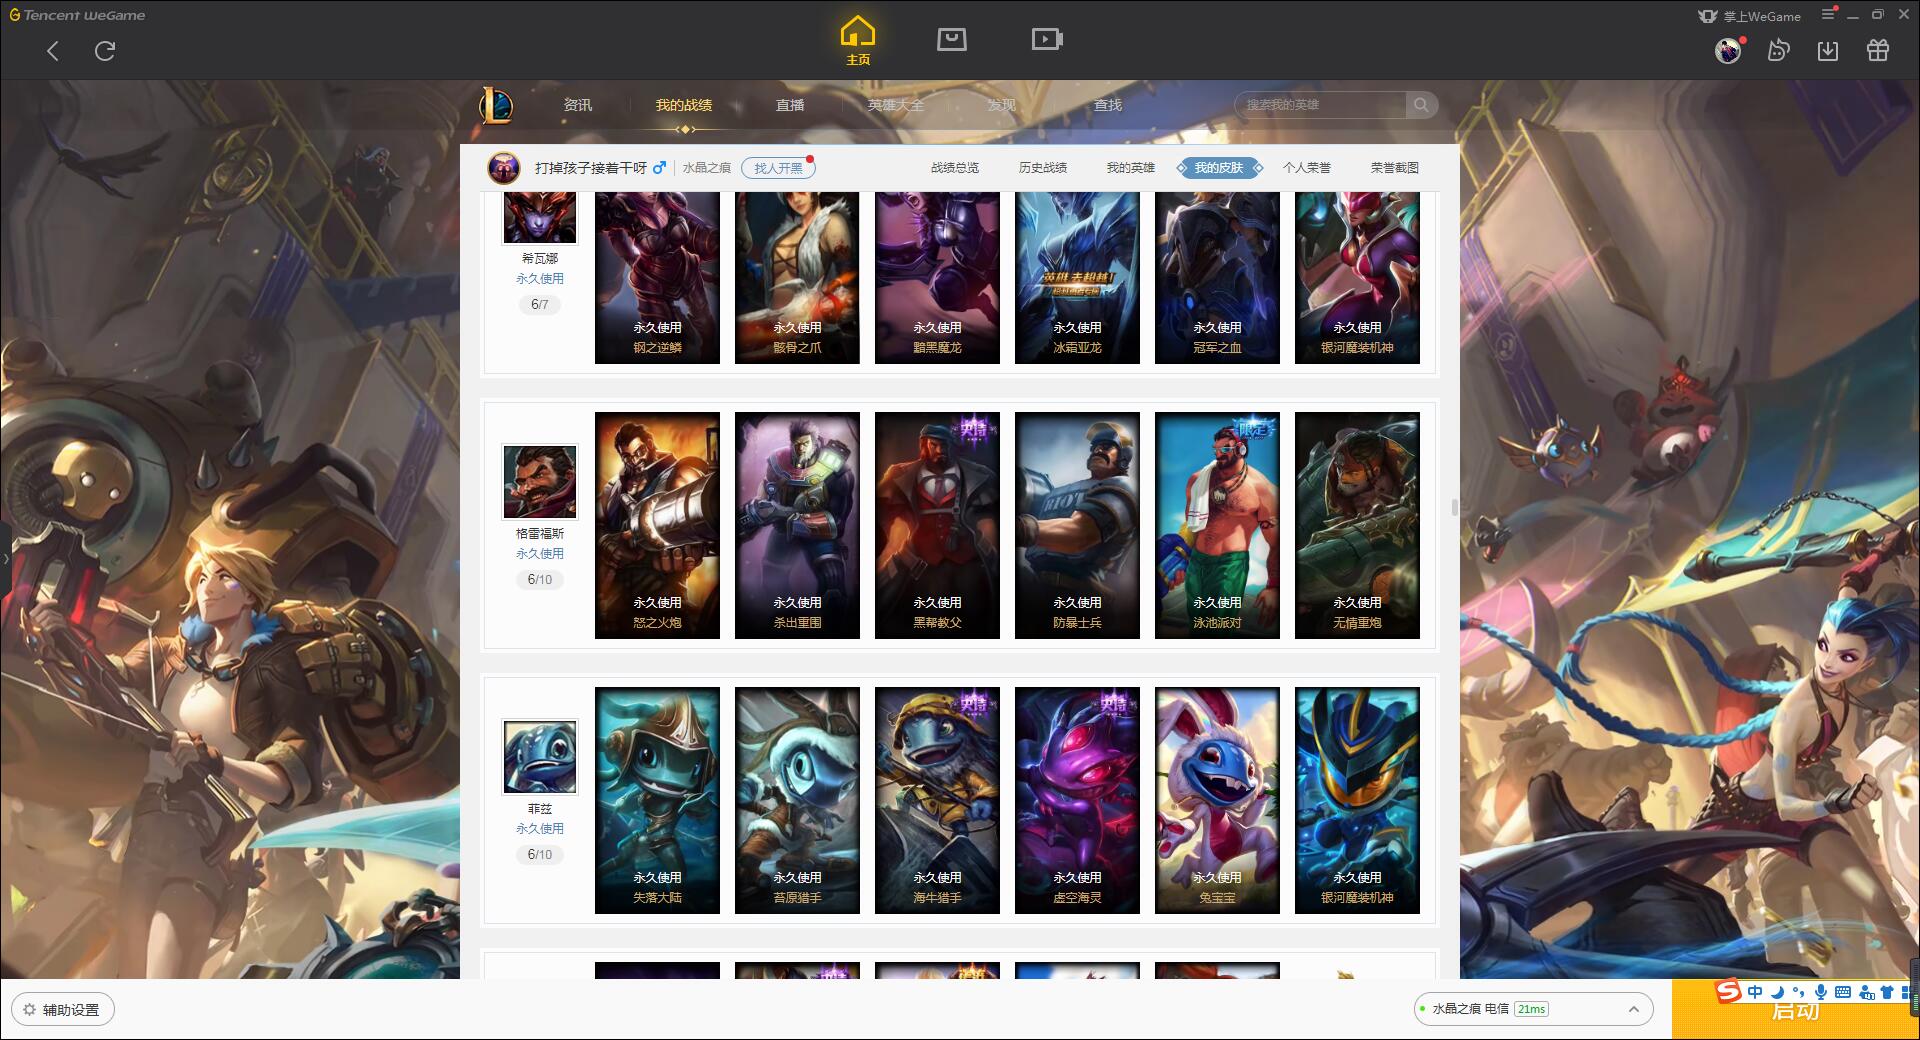Open the 杀出重围 skin card
The height and width of the screenshot is (1040, 1920).
797,525
